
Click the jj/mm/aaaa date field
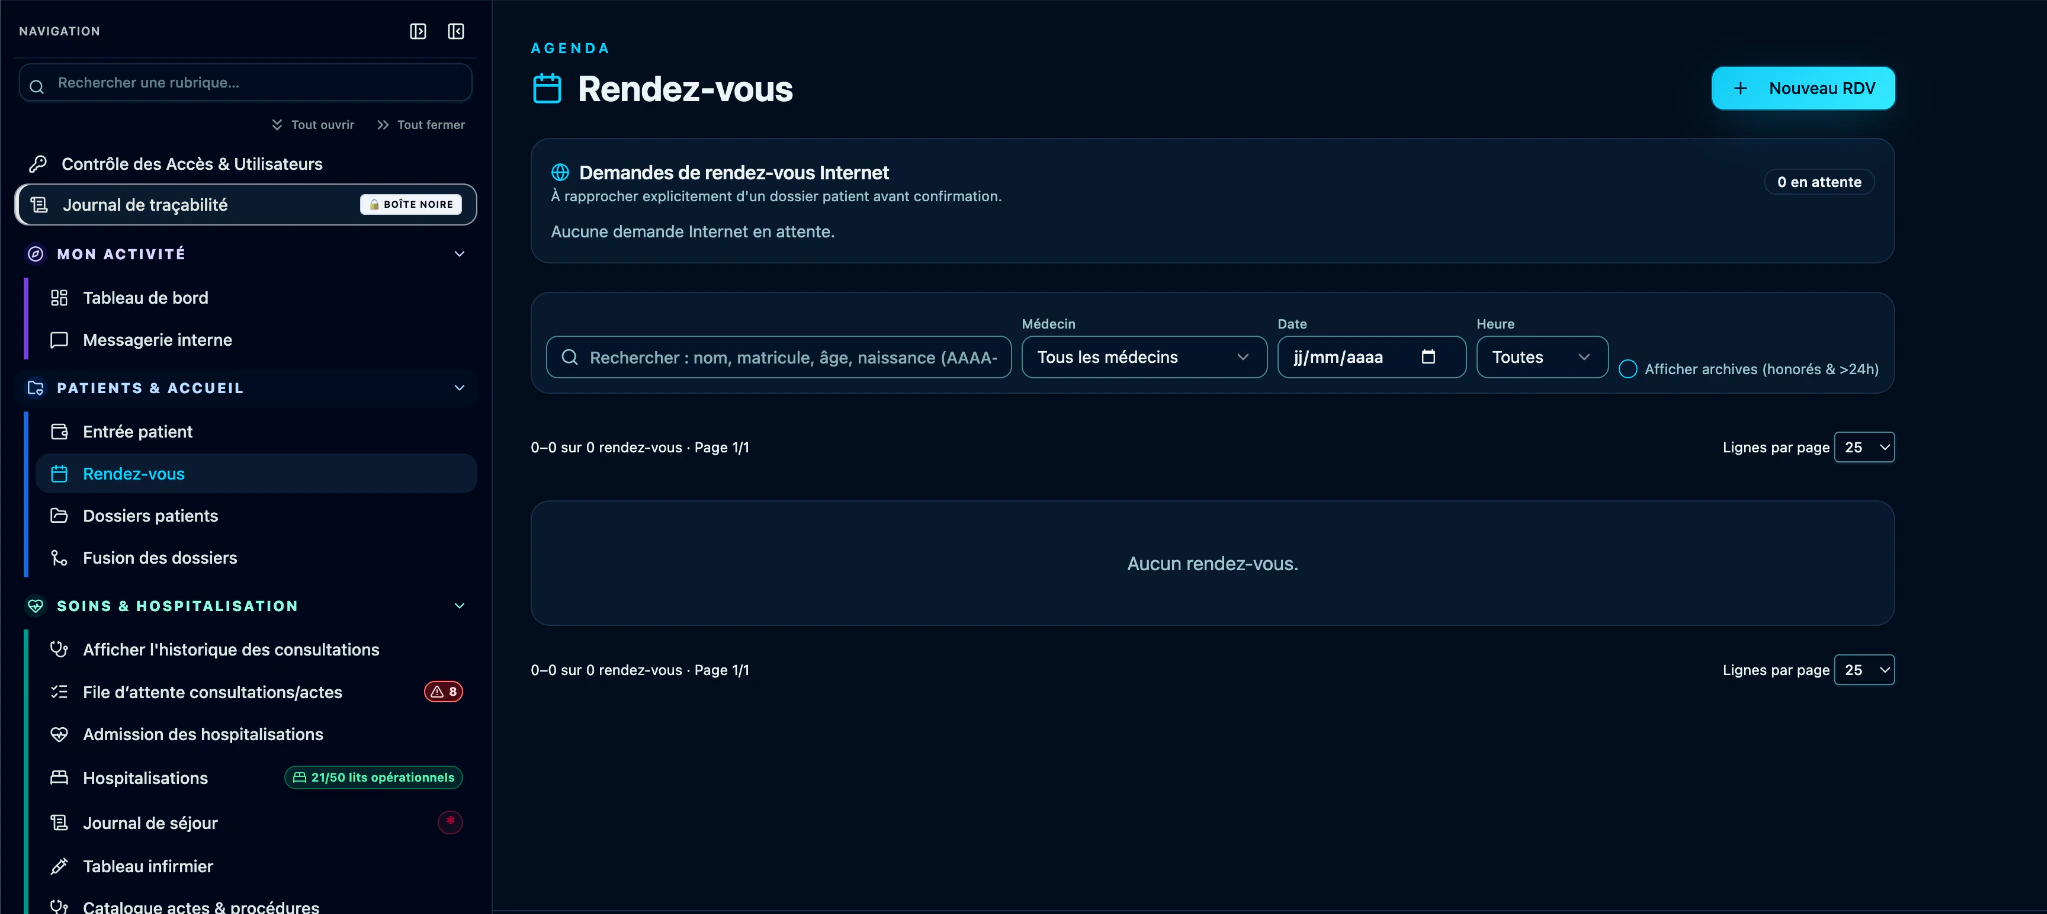coord(1372,357)
